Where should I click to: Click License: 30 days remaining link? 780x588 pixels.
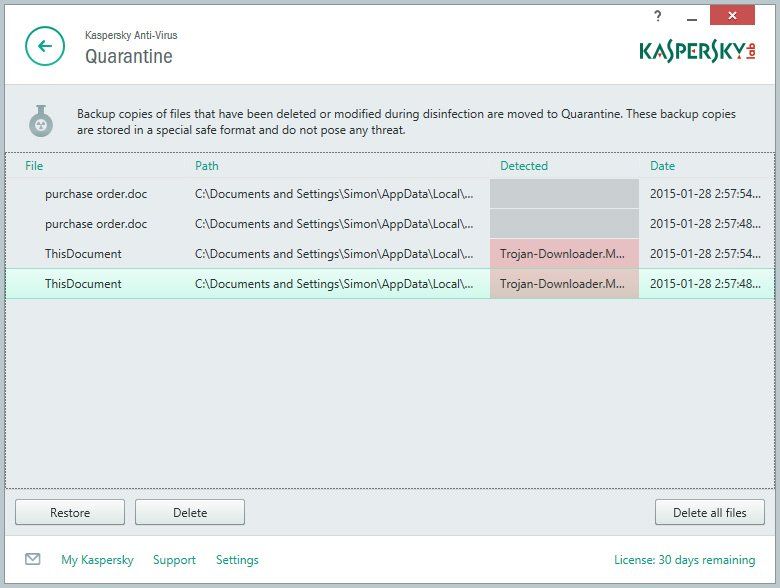tap(684, 560)
